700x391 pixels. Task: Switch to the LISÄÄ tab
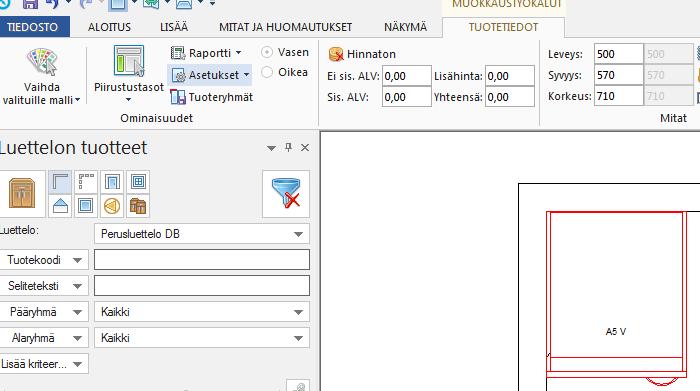[174, 27]
